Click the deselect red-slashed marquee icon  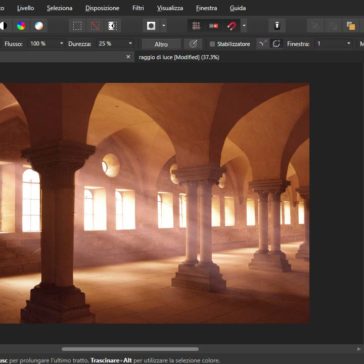pyautogui.click(x=95, y=26)
